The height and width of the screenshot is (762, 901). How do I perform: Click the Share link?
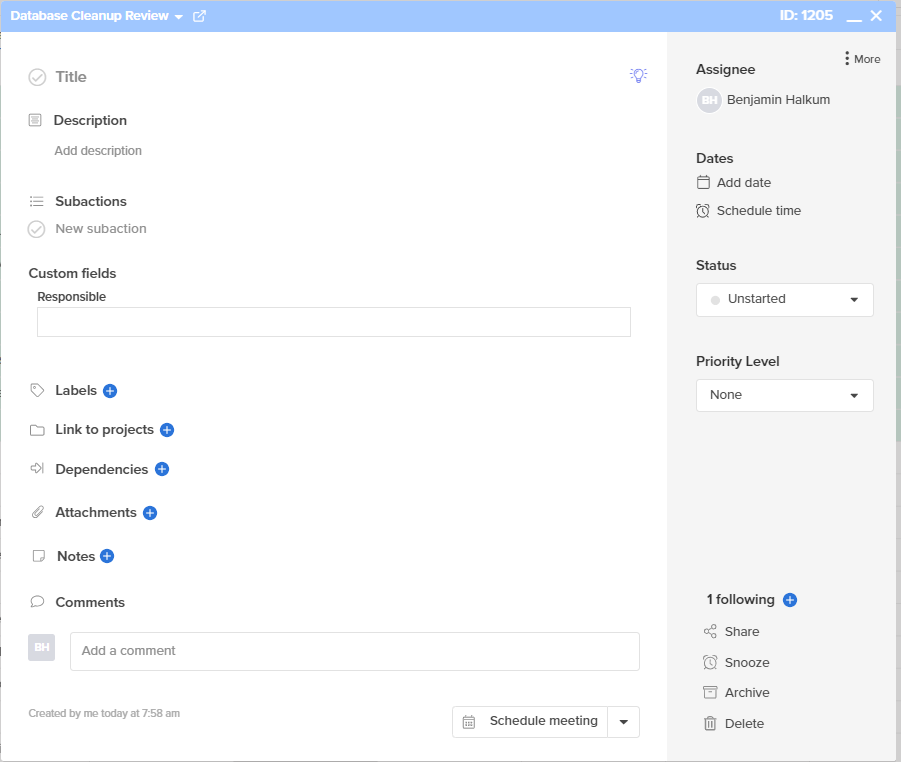coord(740,631)
